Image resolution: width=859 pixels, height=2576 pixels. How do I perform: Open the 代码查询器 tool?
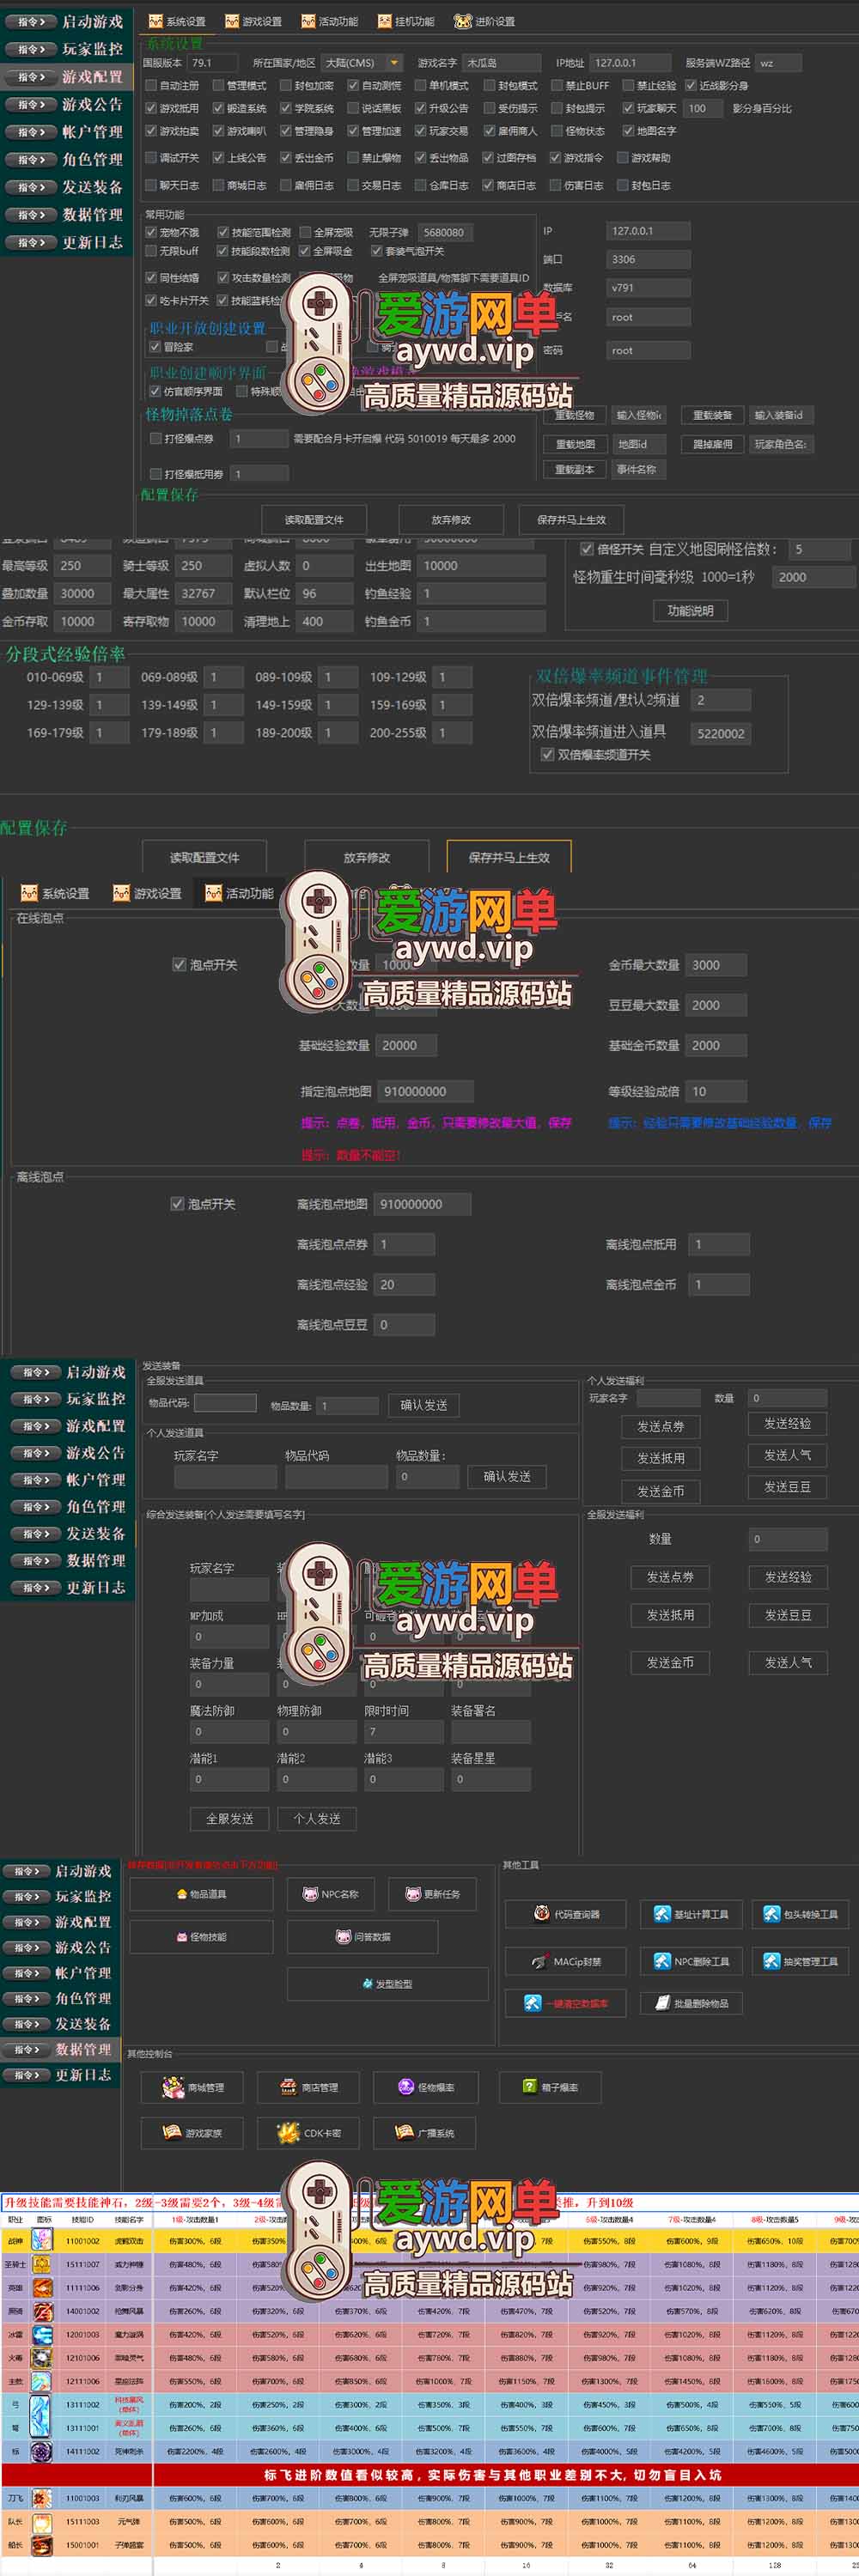566,1914
